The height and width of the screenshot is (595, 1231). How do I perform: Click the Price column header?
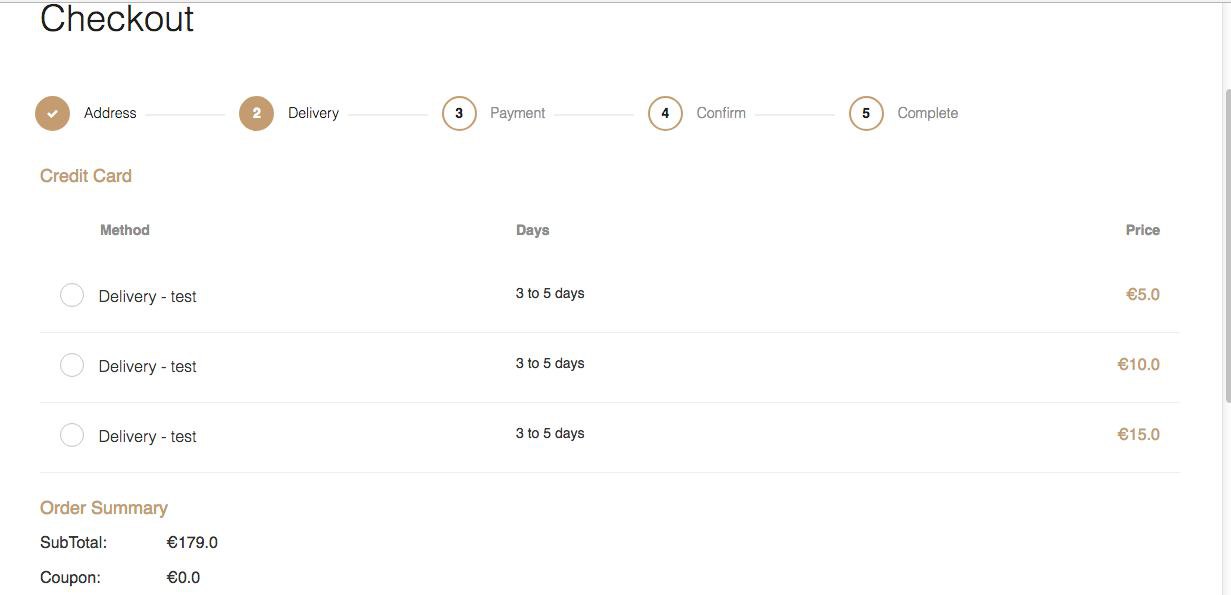coord(1142,230)
